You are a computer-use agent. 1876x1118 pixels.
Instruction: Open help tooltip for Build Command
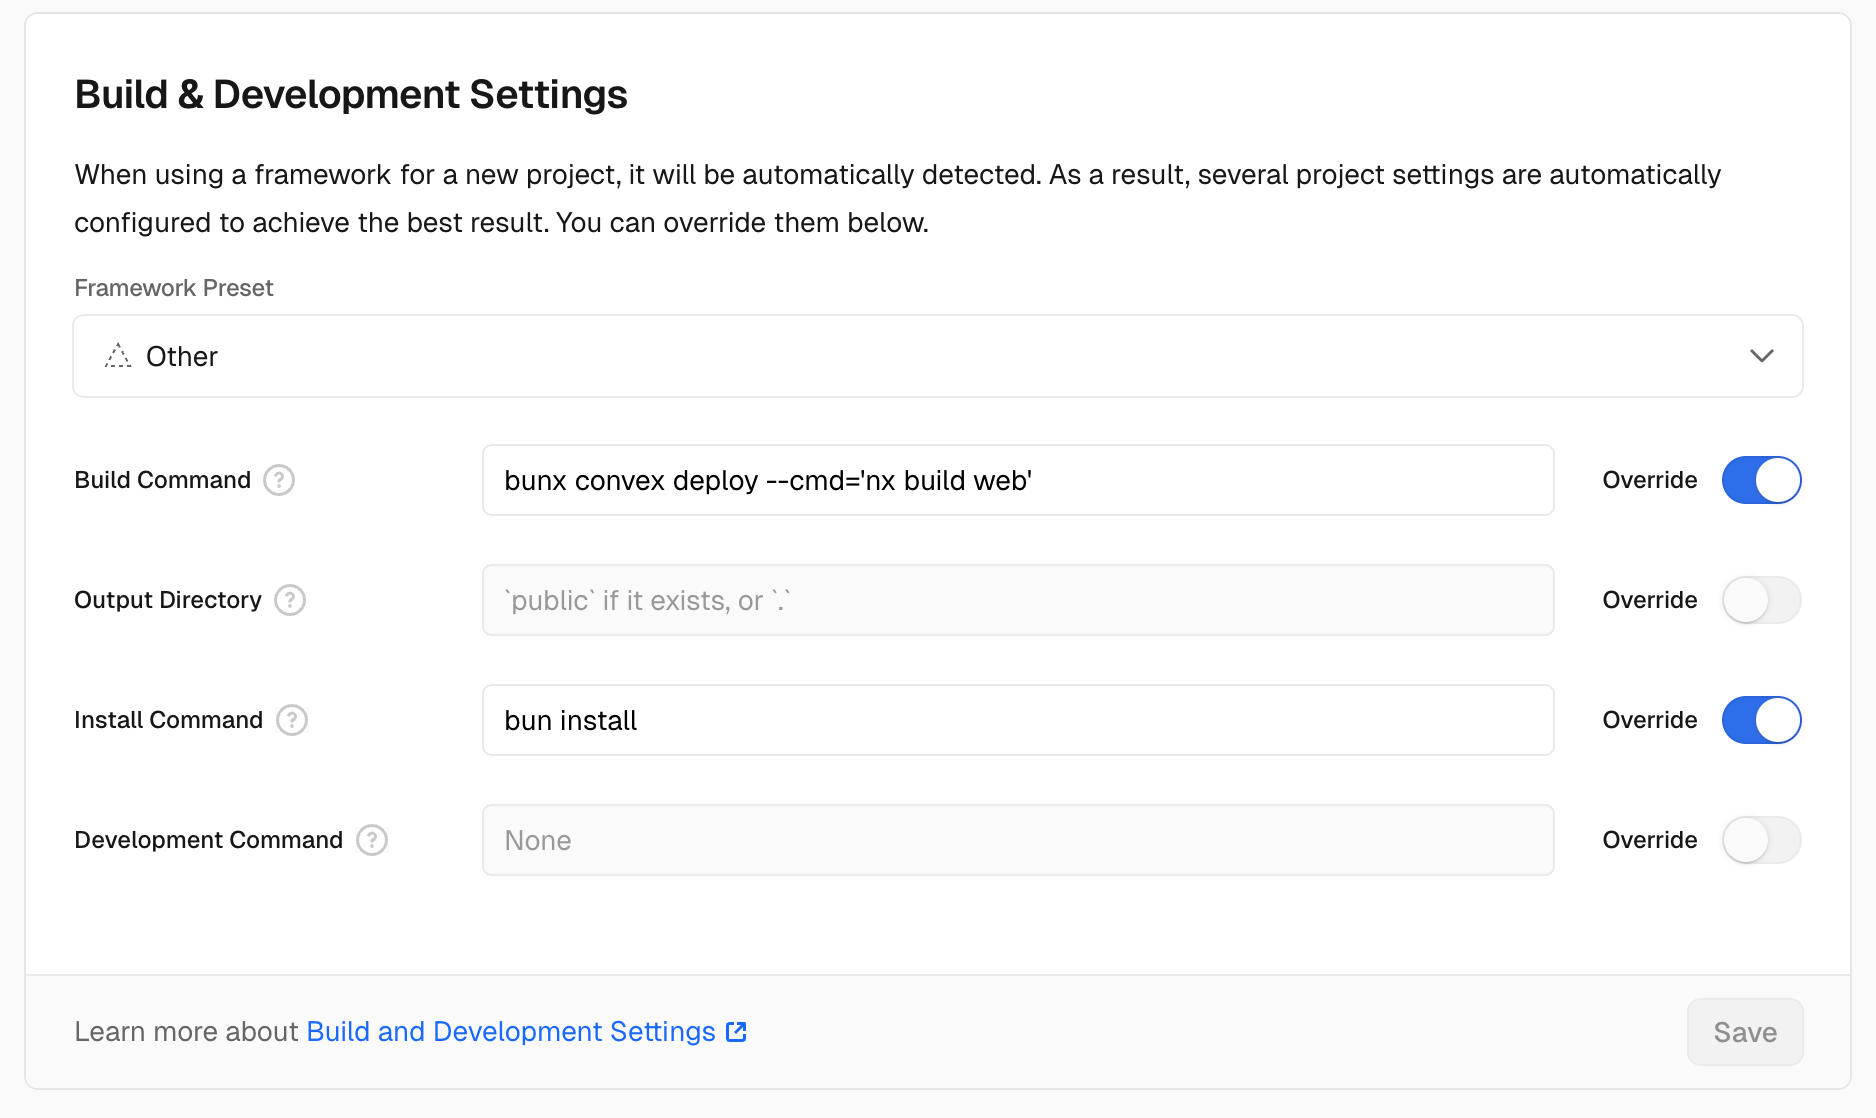pos(279,480)
